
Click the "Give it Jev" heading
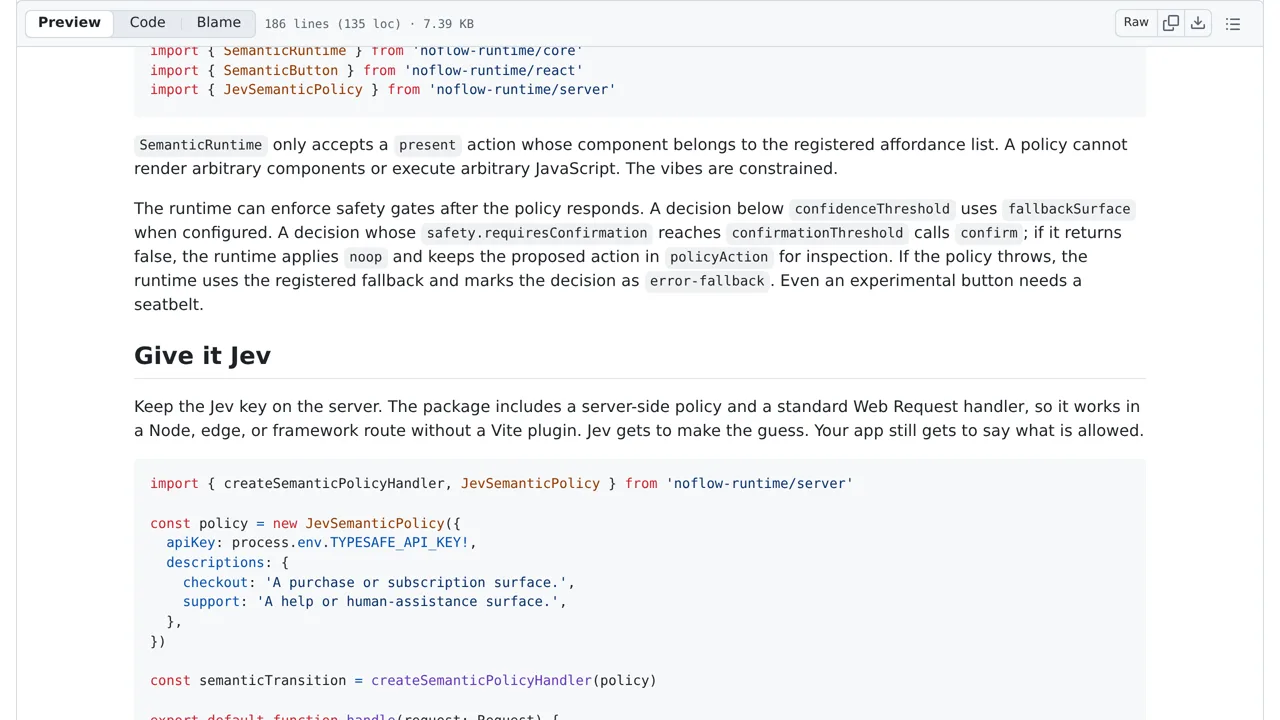202,356
